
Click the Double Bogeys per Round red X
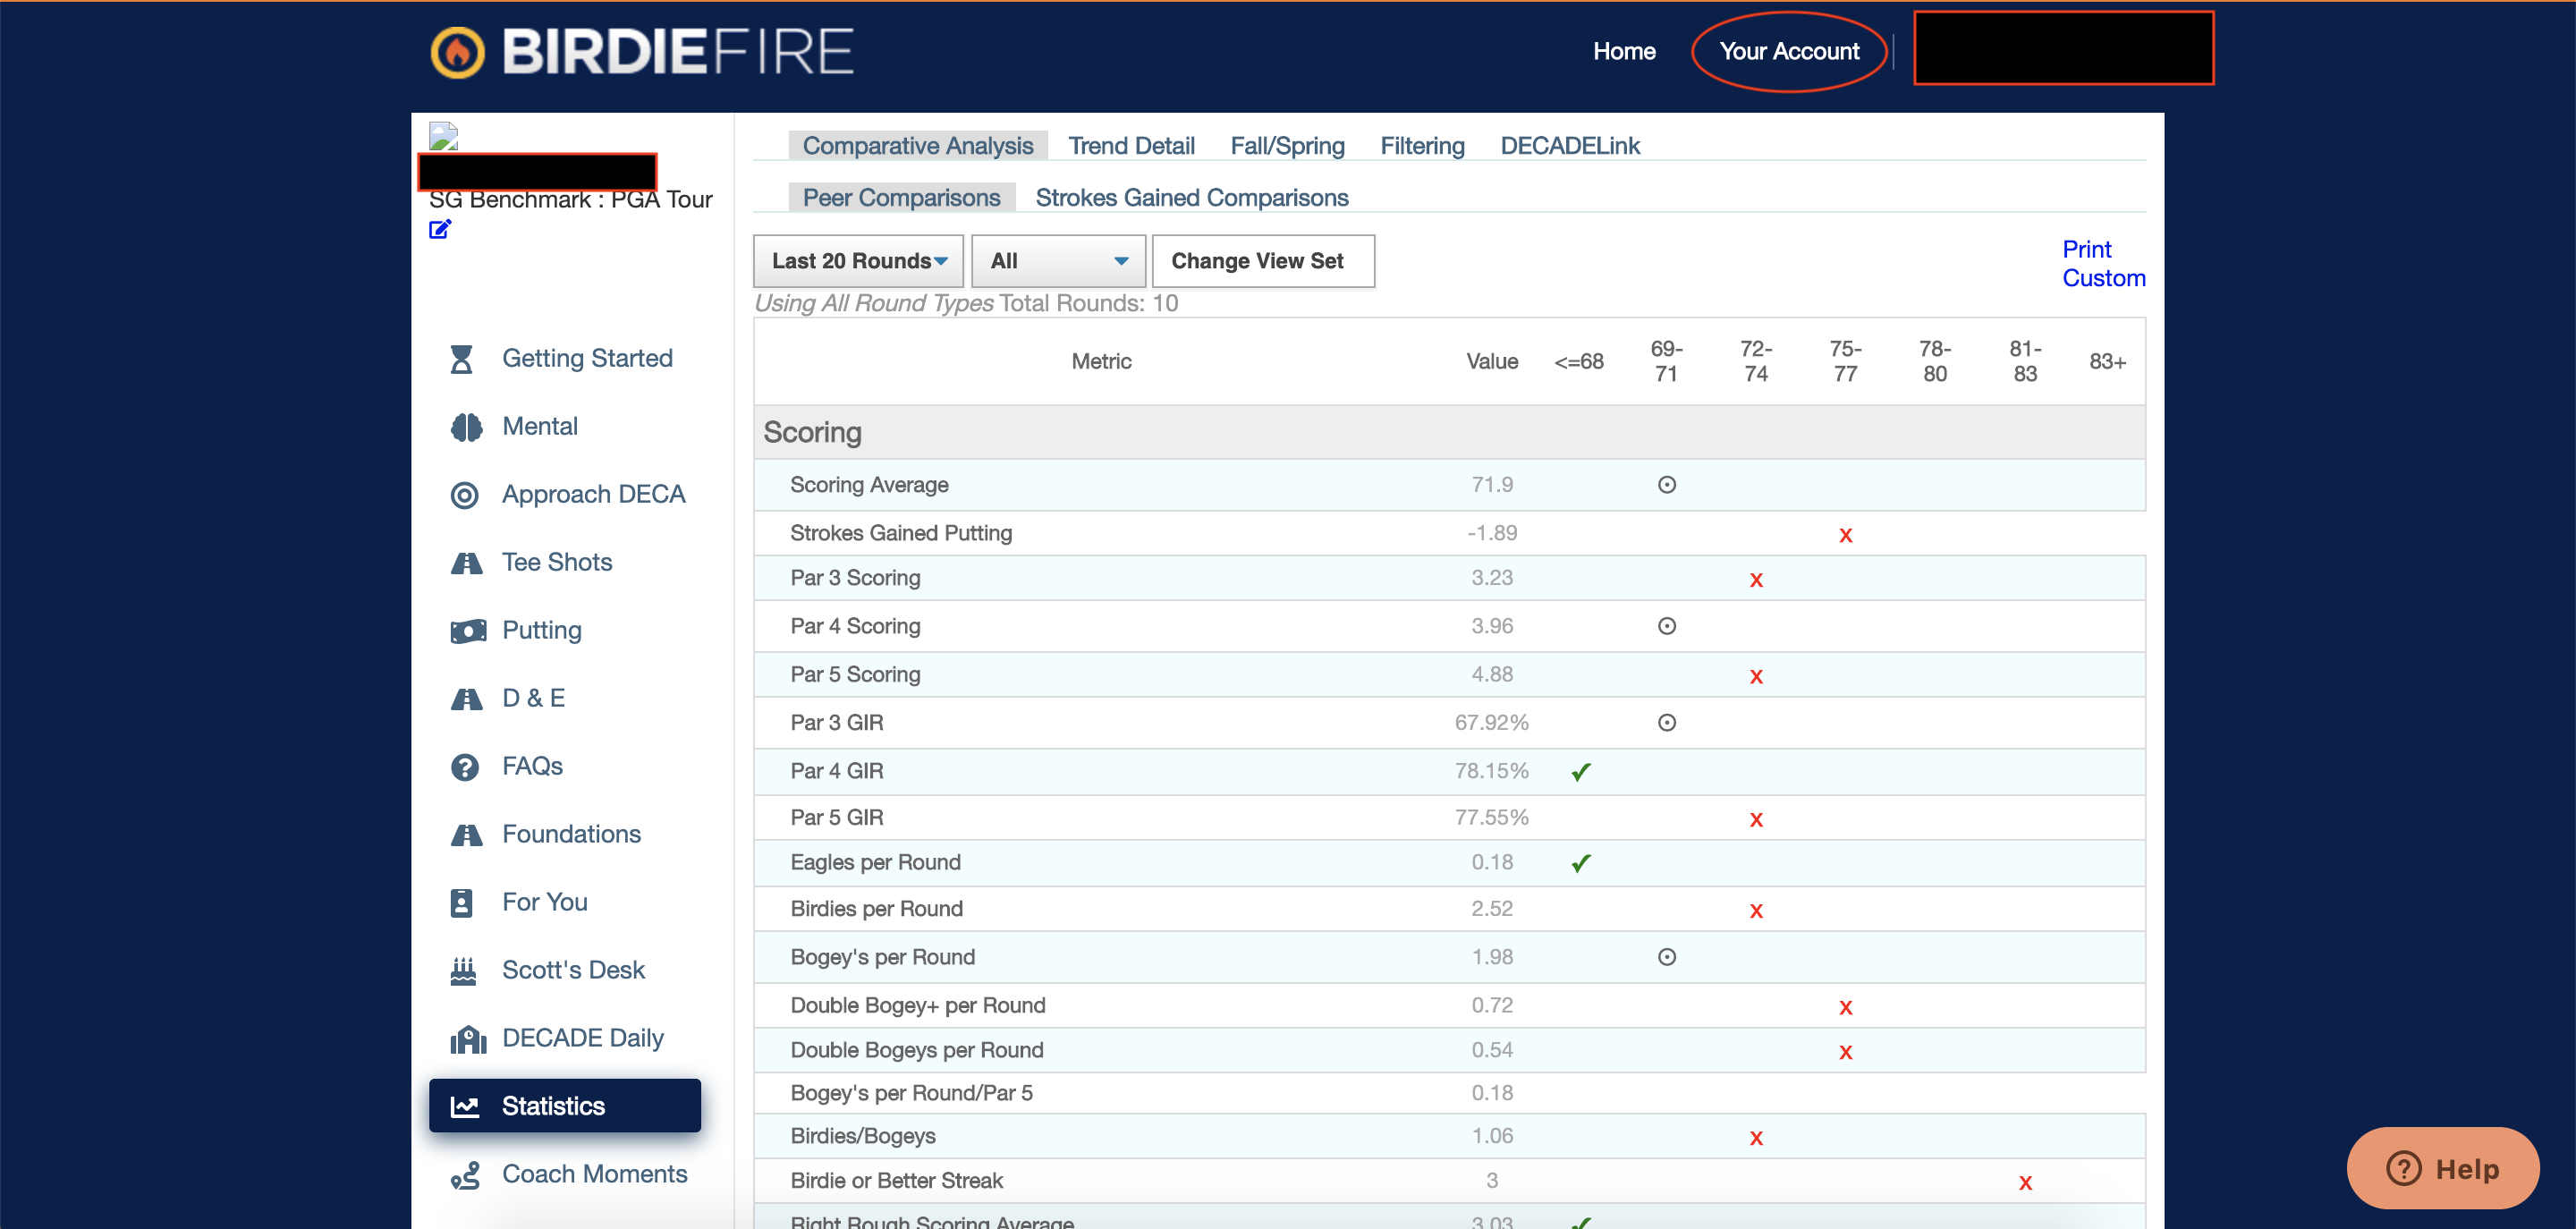coord(1845,1052)
